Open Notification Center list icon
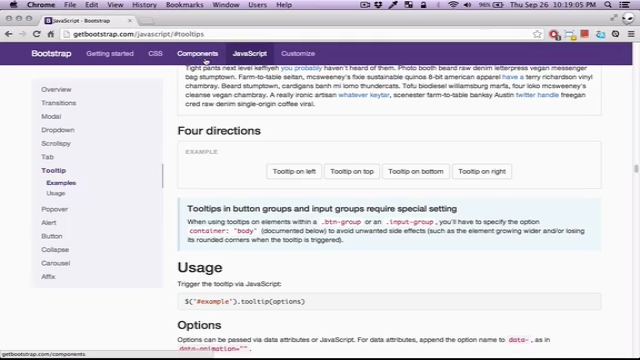640x360 pixels. click(x=624, y=5)
